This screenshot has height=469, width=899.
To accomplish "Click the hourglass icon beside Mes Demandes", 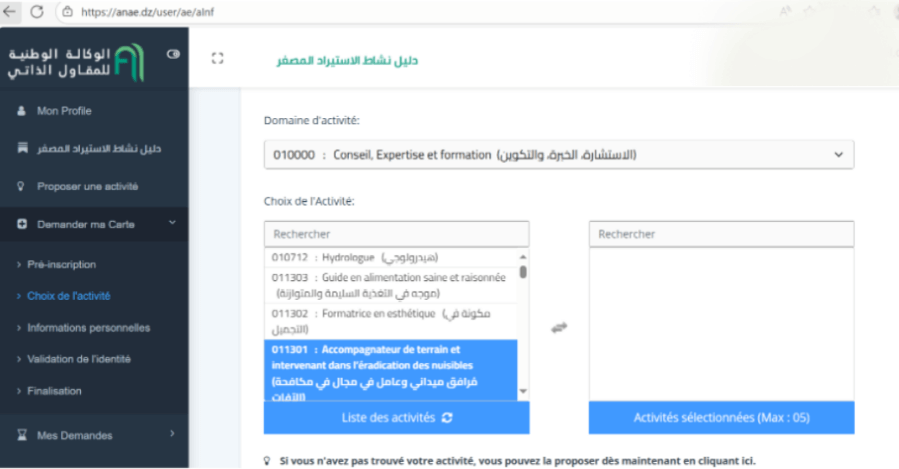I will coord(21,435).
